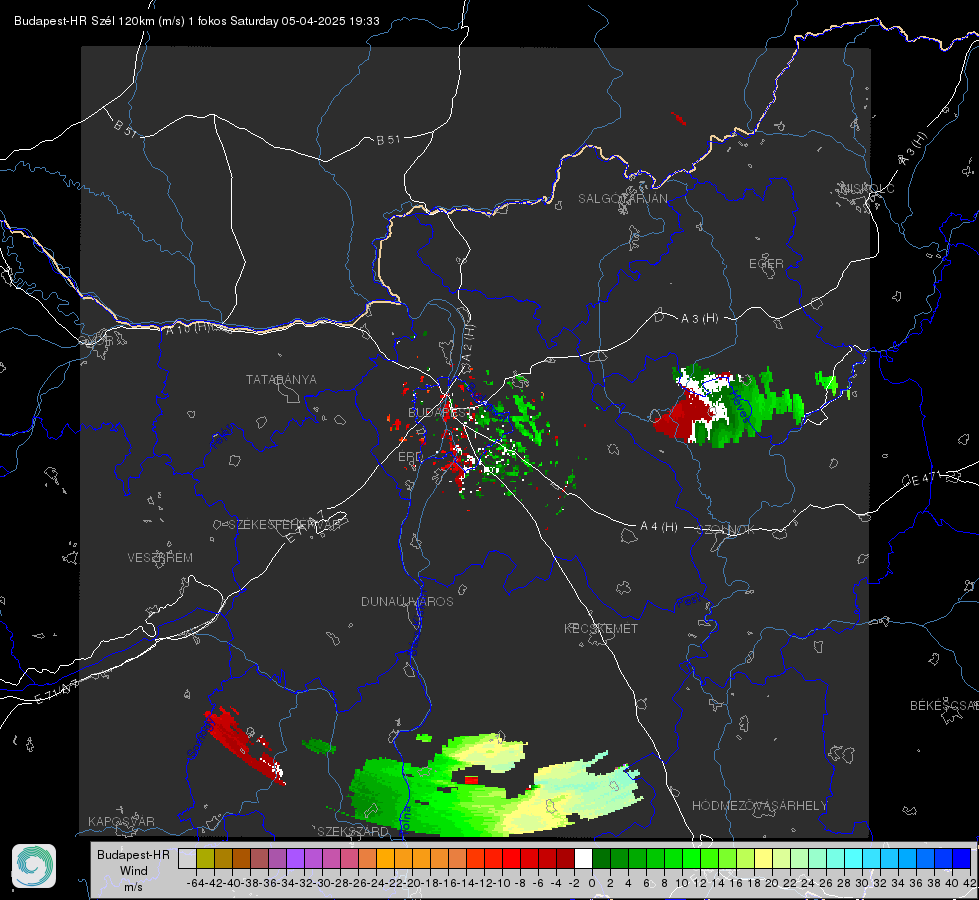Viewport: 979px width, 900px height.
Task: Click the 'Budapest-HR Wind m/s' legend label
Action: coord(134,870)
